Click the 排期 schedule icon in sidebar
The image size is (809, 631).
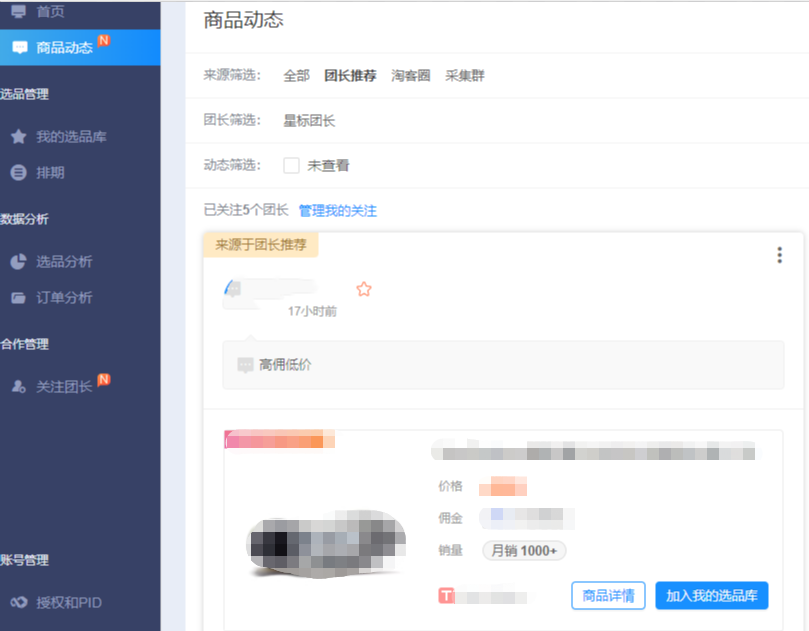[18, 173]
